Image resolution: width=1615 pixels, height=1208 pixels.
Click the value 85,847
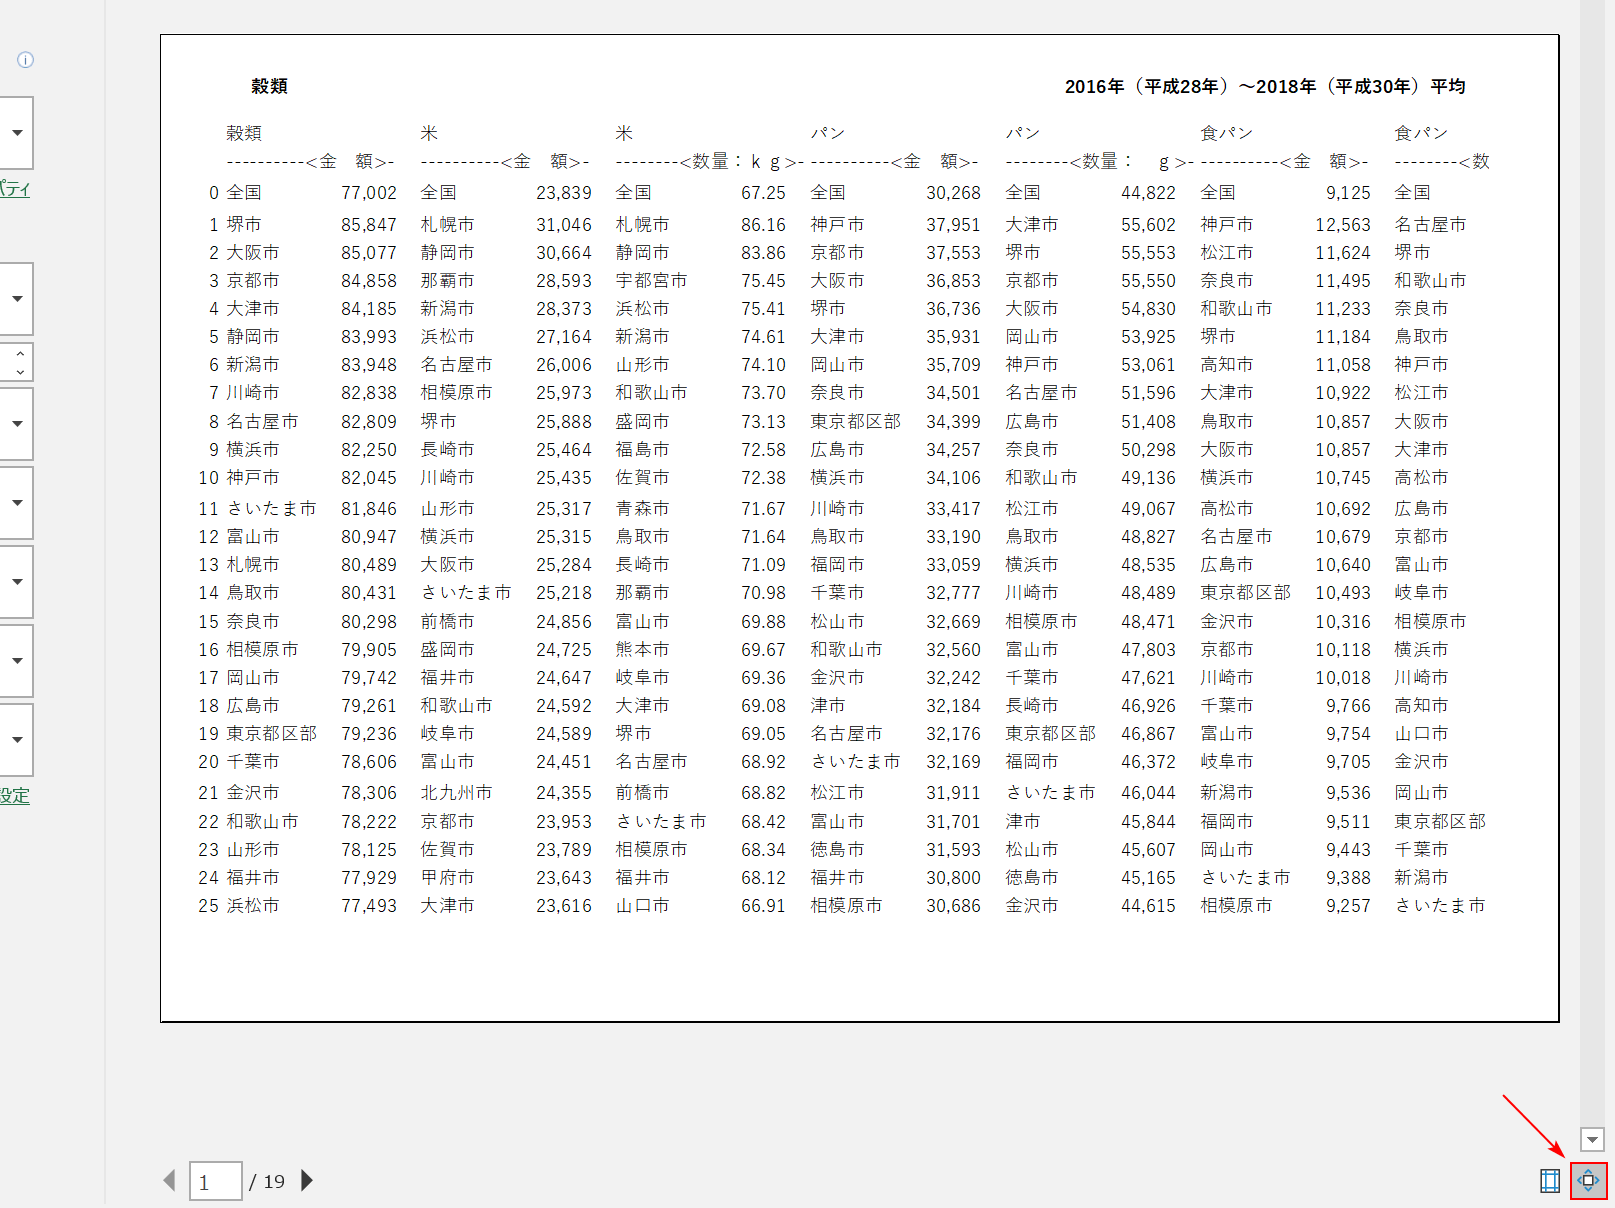pyautogui.click(x=369, y=225)
